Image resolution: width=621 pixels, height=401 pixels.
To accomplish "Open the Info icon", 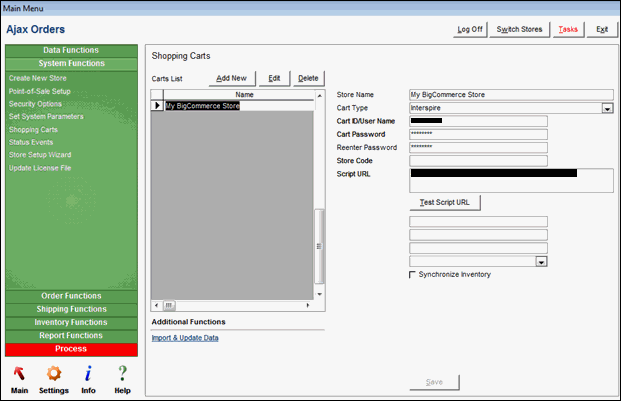I will click(88, 380).
